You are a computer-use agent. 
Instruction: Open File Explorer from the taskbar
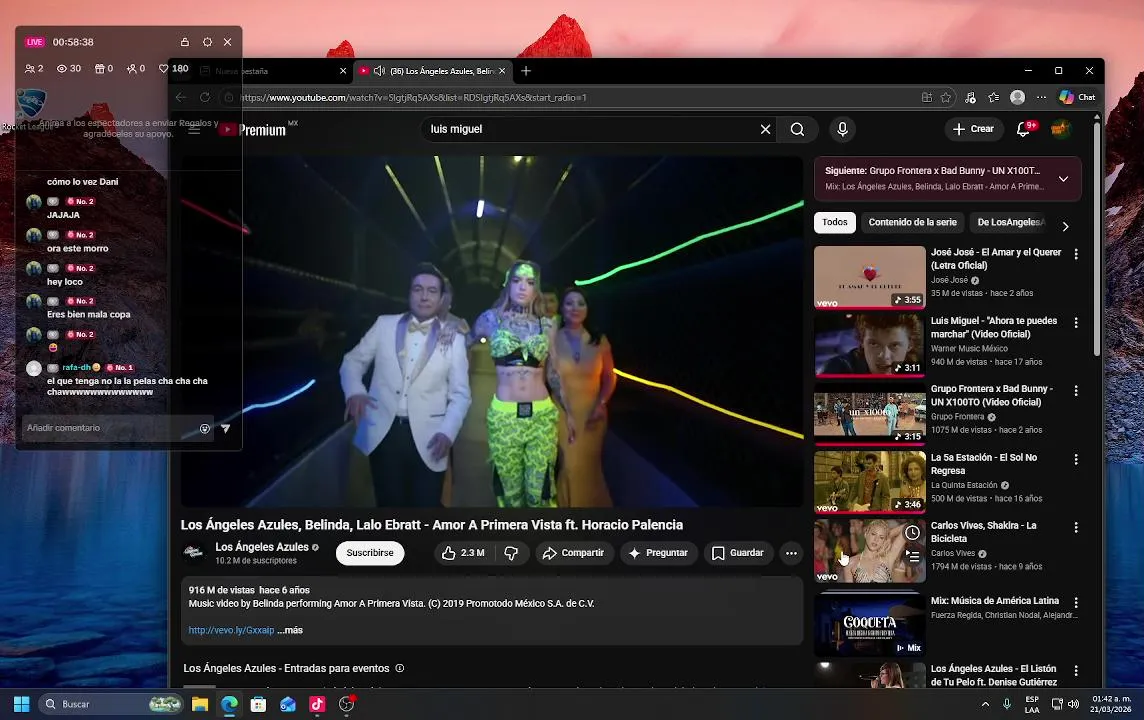pyautogui.click(x=200, y=704)
